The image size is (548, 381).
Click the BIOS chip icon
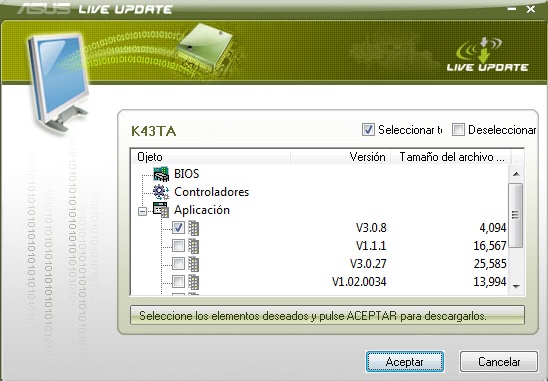[x=161, y=174]
